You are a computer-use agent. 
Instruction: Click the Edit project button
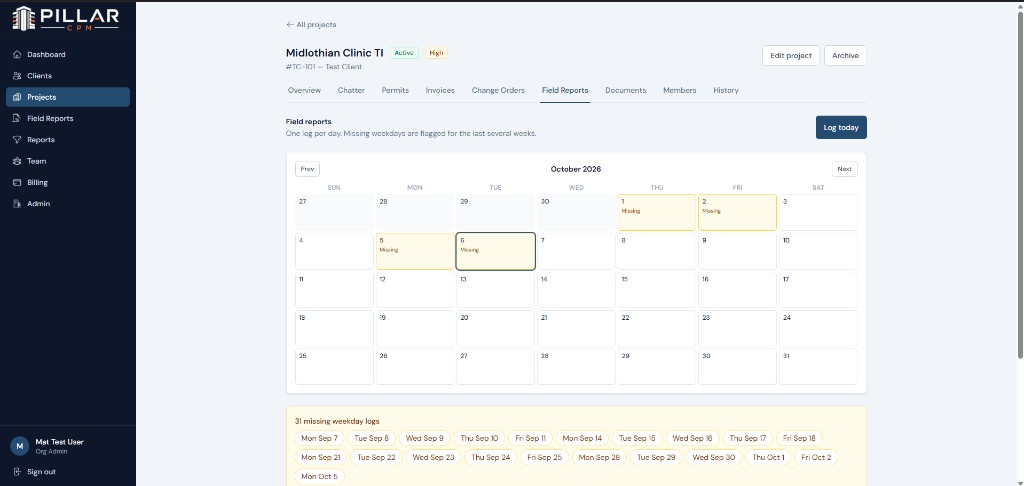[790, 56]
